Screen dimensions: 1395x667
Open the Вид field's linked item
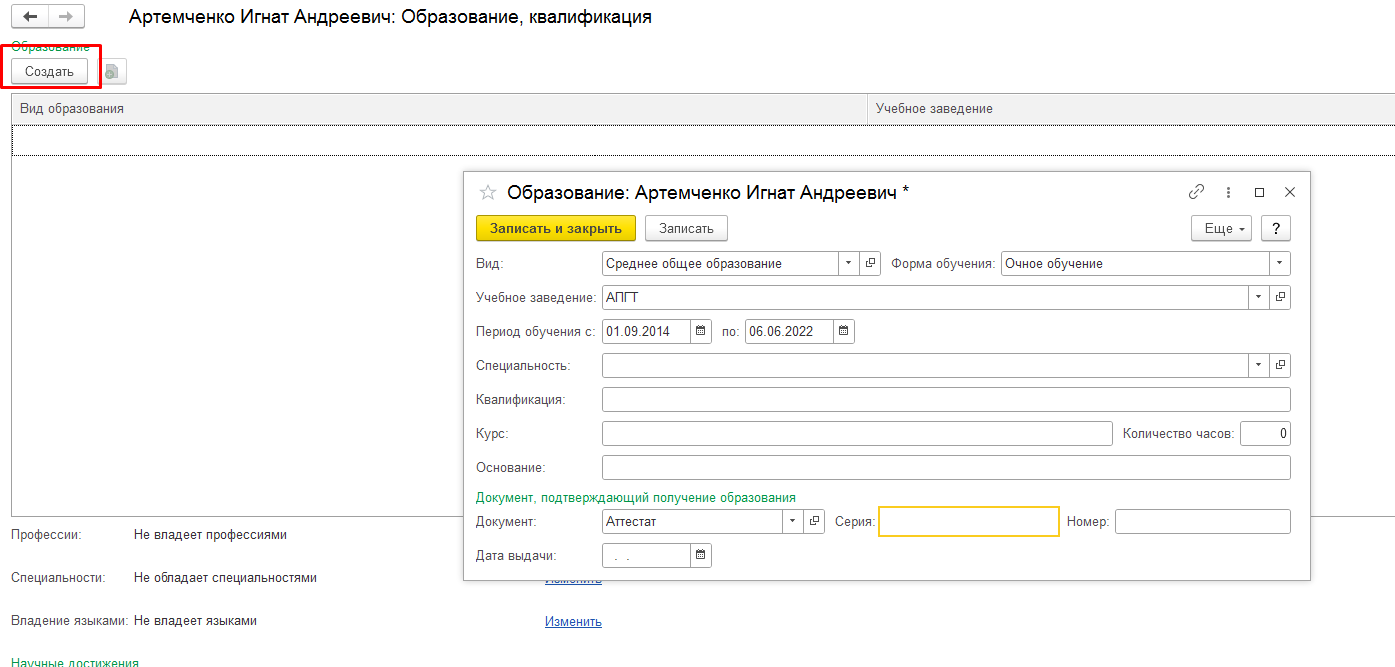click(x=870, y=263)
